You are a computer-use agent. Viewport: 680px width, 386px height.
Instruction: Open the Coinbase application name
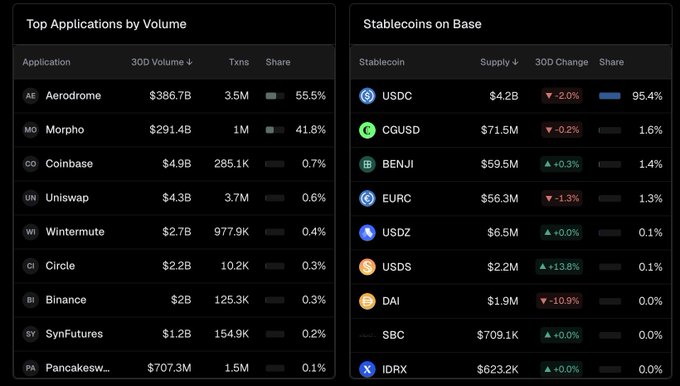click(69, 164)
